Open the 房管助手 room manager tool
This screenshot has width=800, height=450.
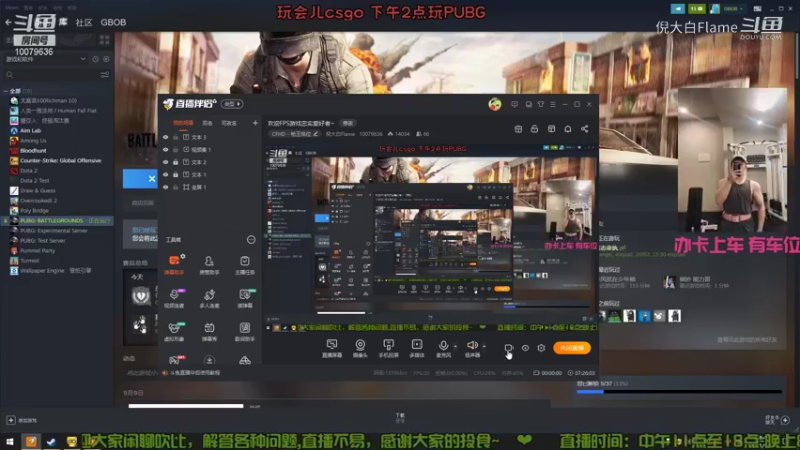(209, 265)
